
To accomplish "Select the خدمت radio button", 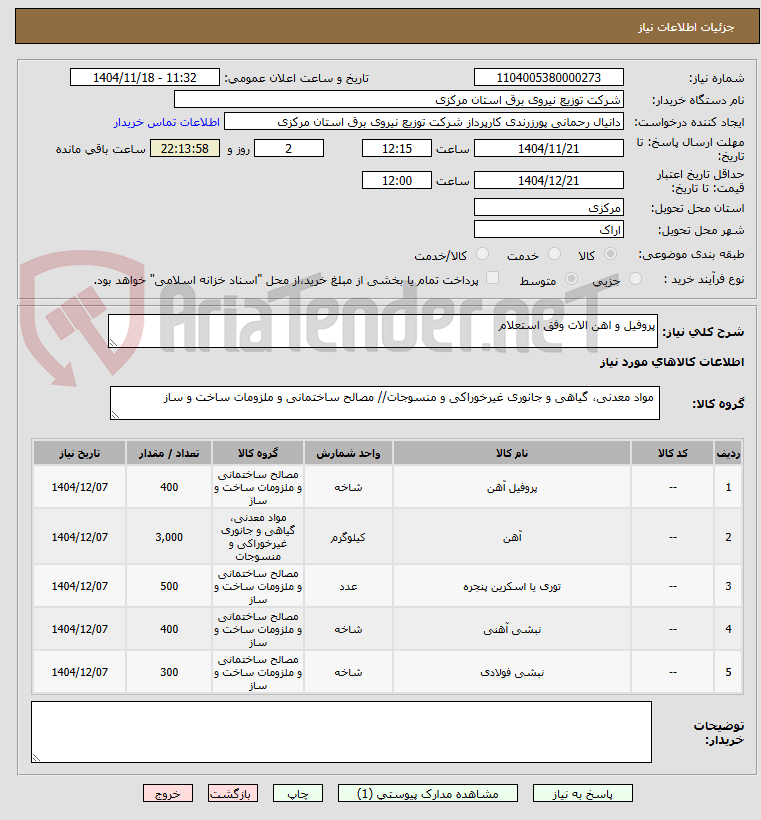I will click(554, 254).
